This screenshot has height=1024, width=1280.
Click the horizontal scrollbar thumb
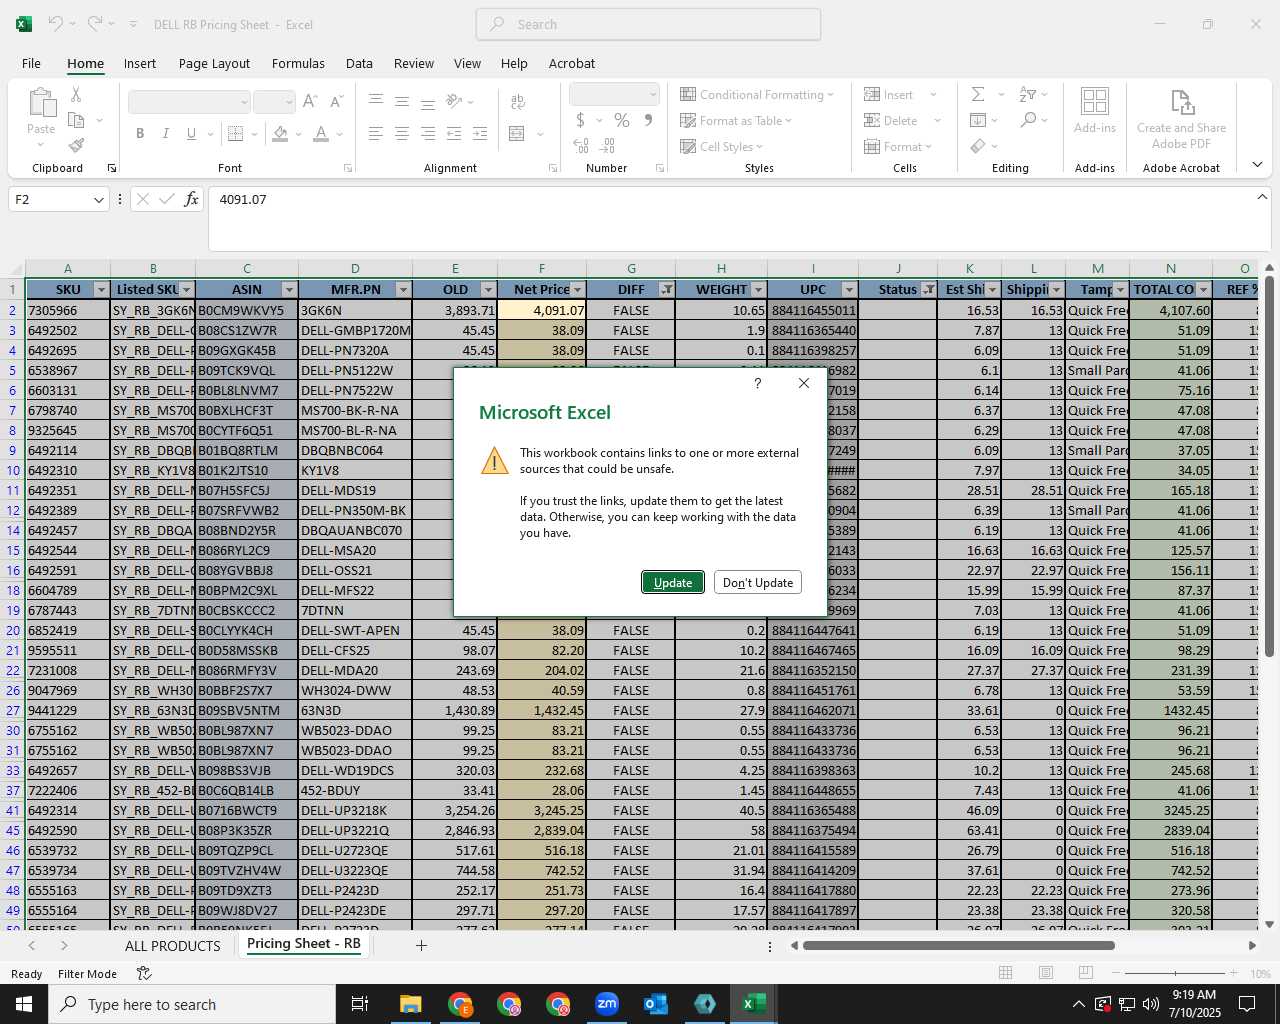[959, 945]
